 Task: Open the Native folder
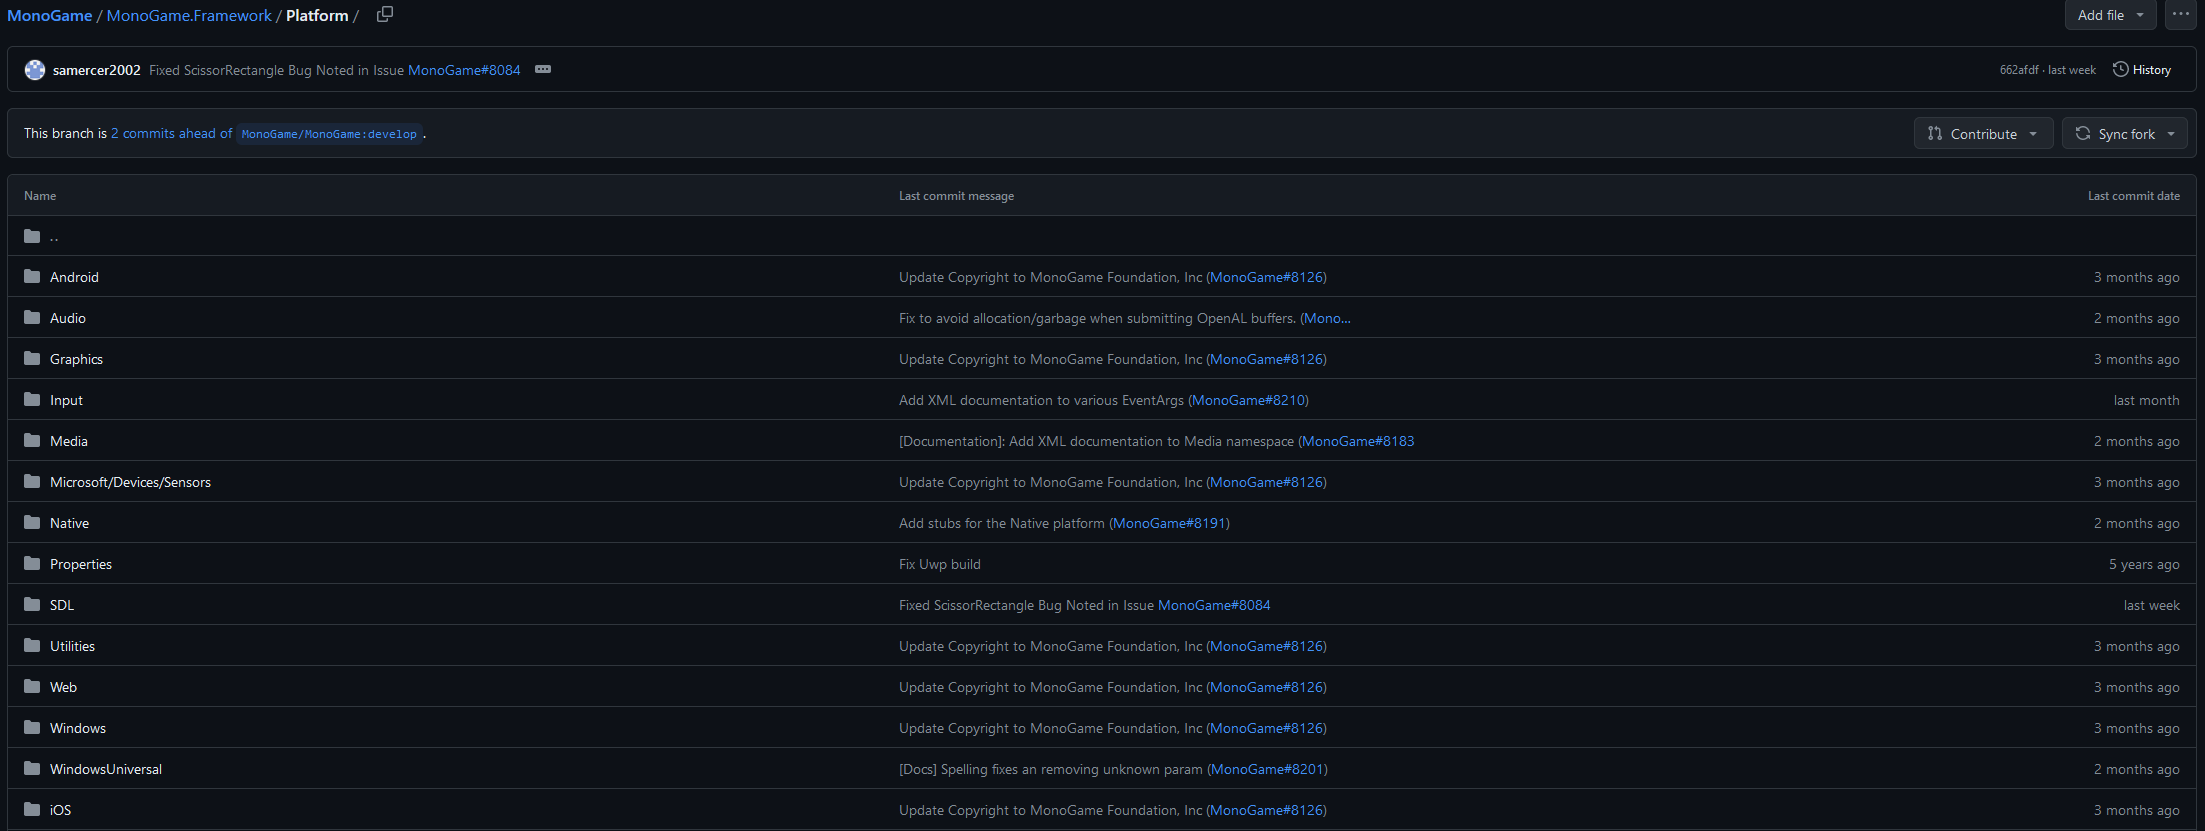tap(69, 523)
